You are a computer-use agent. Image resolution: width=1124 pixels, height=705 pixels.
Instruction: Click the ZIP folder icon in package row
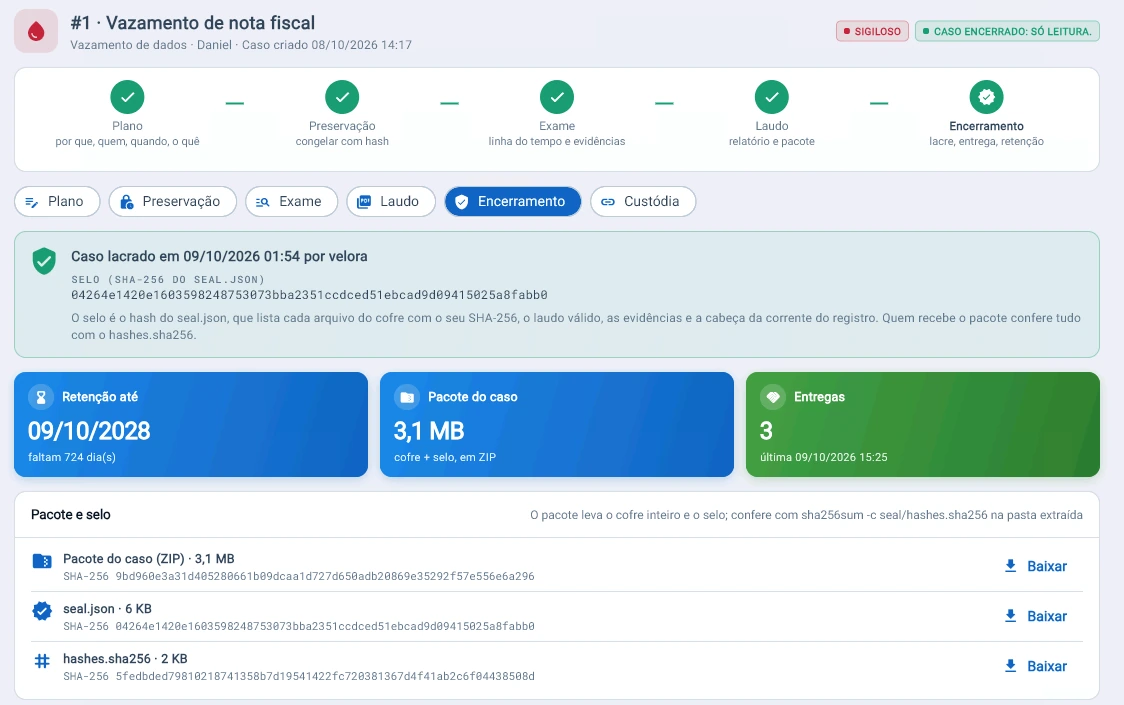[42, 561]
